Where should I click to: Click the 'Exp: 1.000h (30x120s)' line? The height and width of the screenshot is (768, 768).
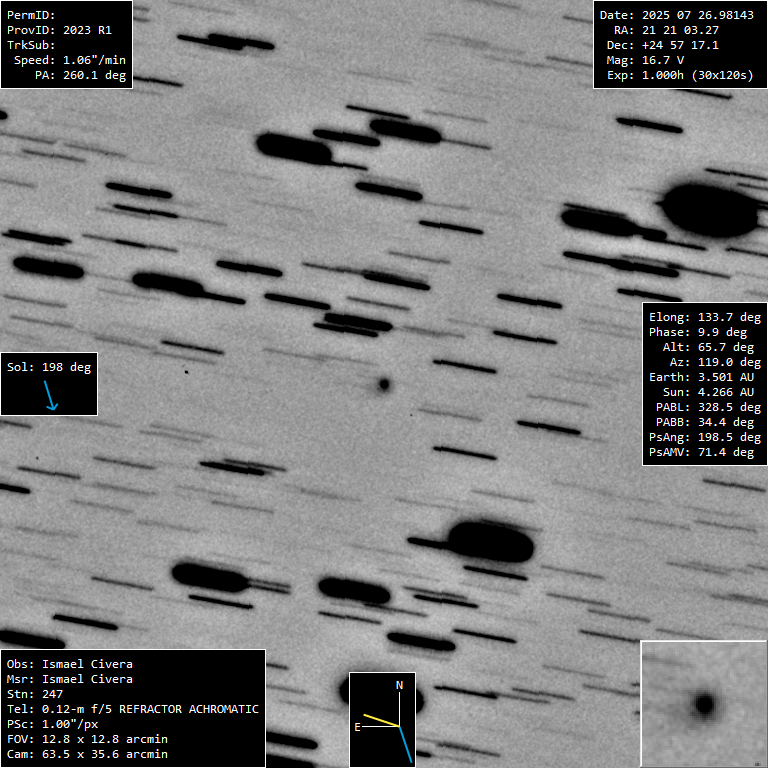[680, 75]
